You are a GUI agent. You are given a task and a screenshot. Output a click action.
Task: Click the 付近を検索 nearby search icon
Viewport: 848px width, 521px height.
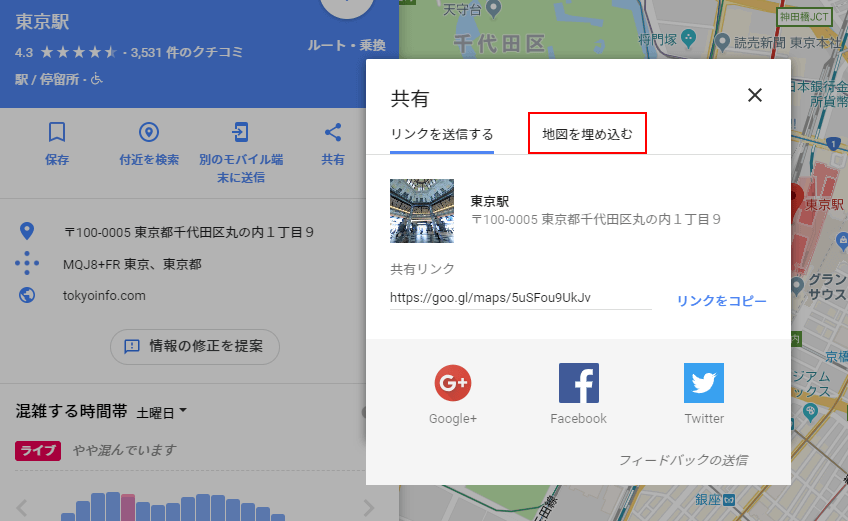pyautogui.click(x=149, y=132)
